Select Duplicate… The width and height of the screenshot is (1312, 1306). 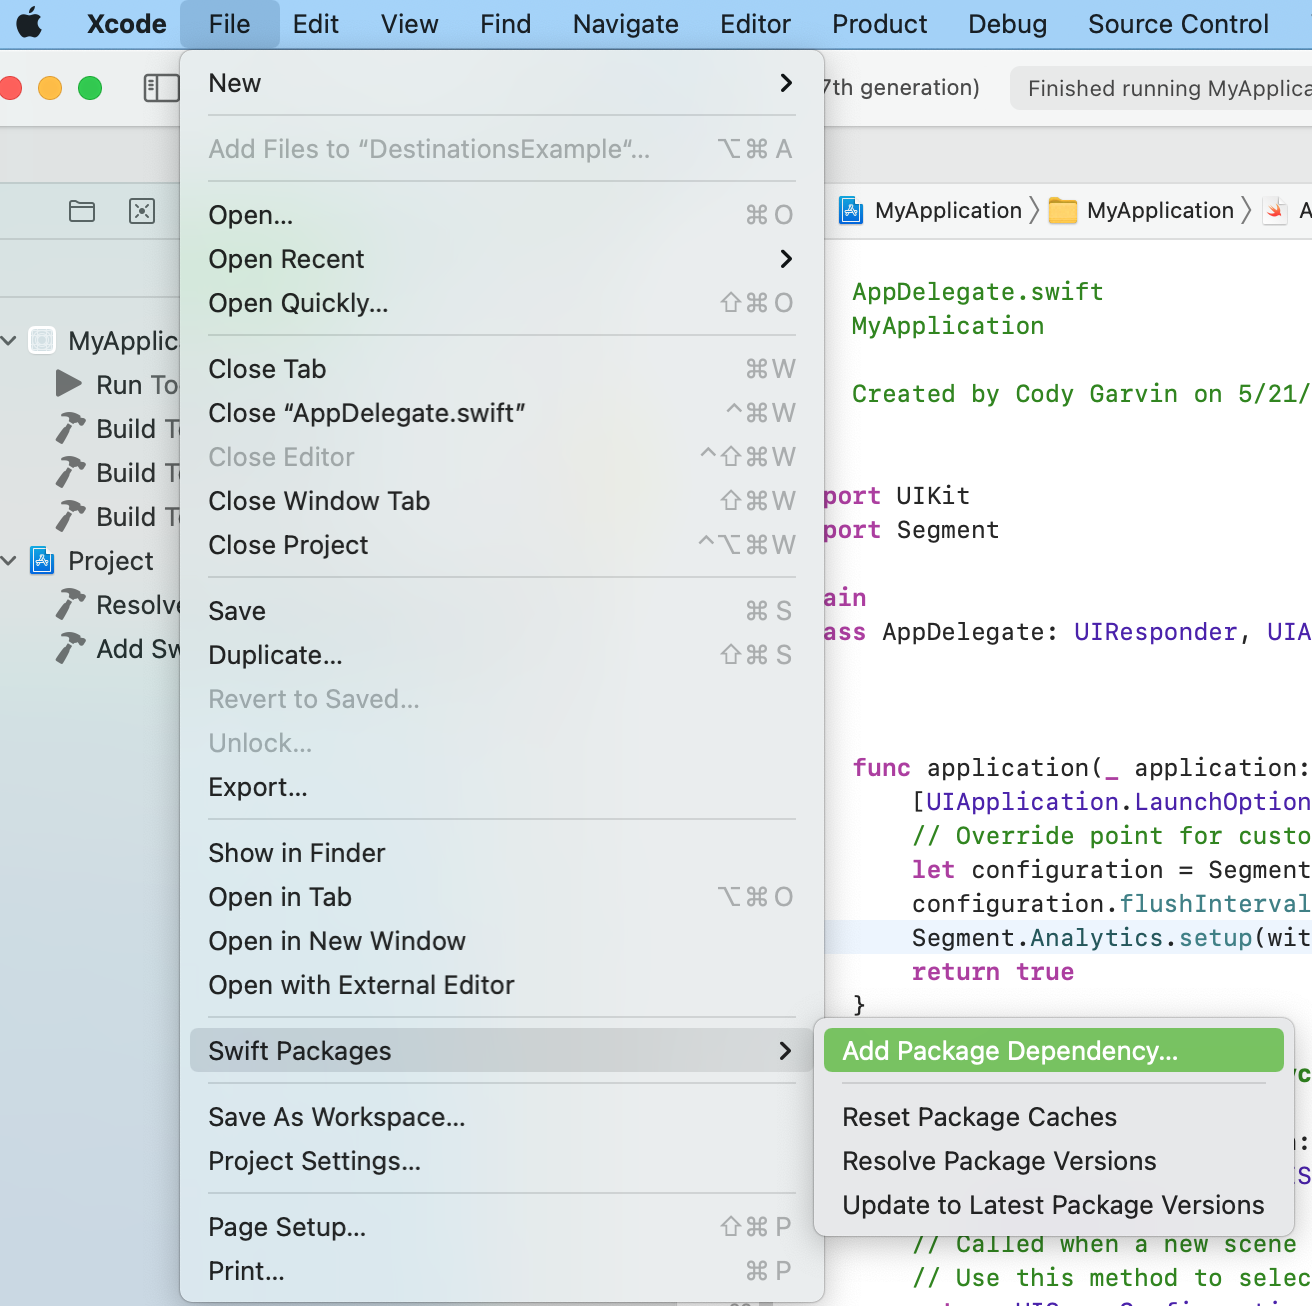coord(501,655)
